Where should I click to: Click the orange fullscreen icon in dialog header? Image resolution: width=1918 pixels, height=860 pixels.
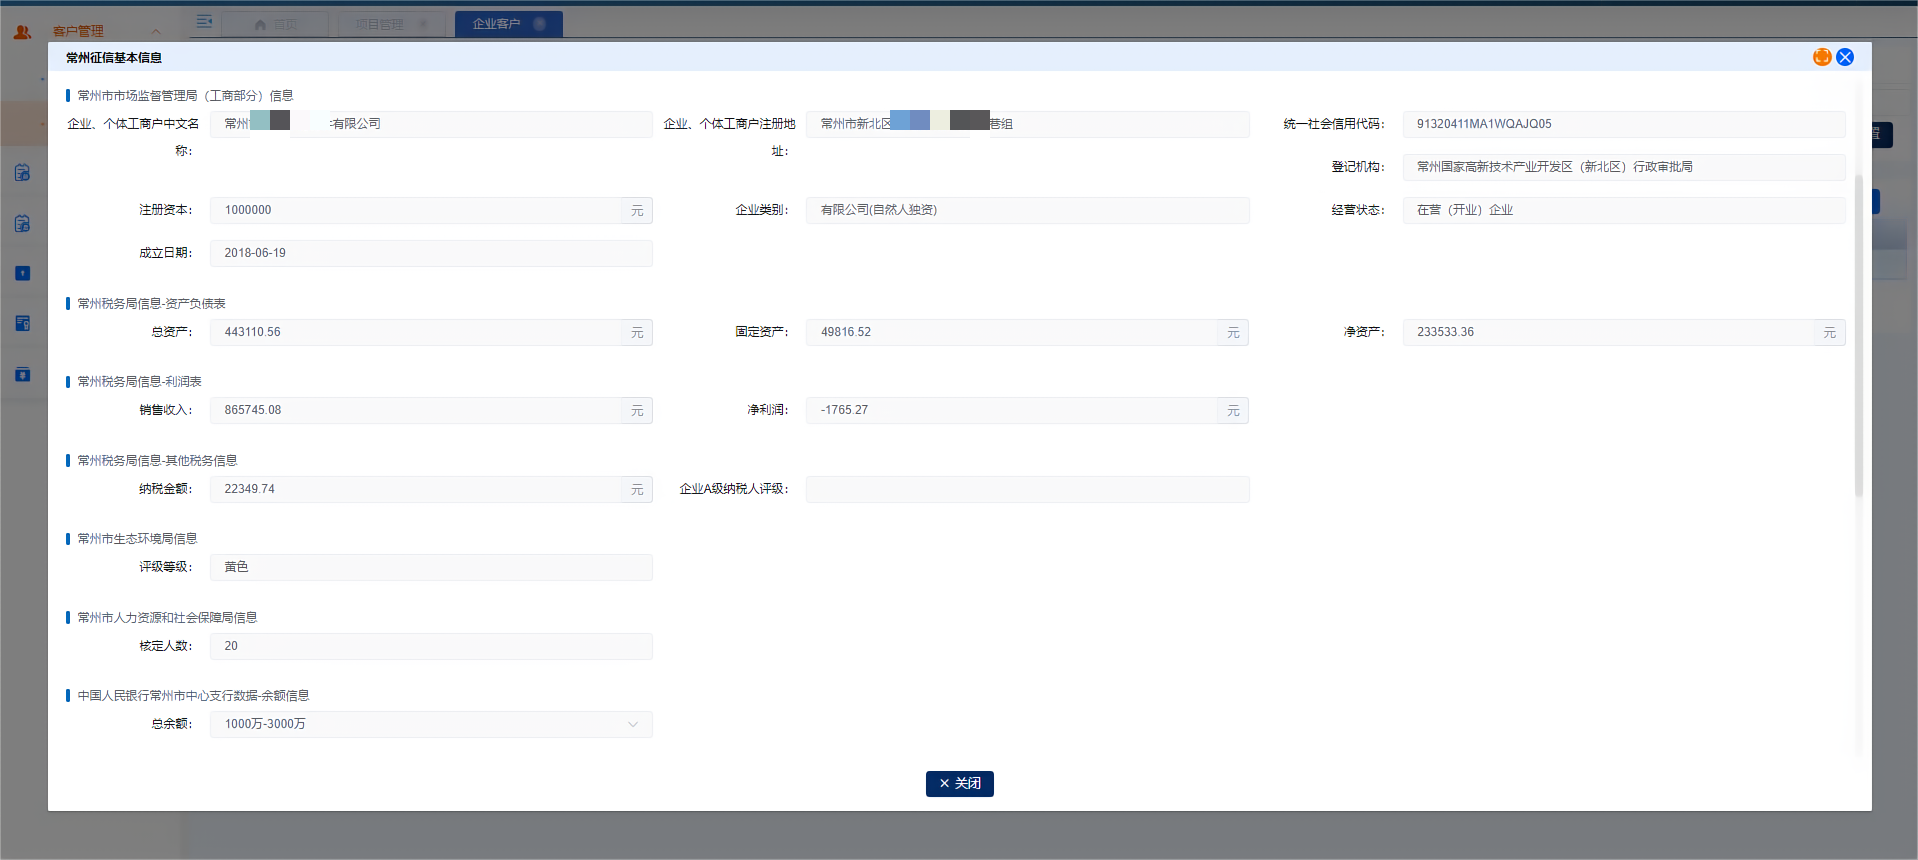point(1821,57)
